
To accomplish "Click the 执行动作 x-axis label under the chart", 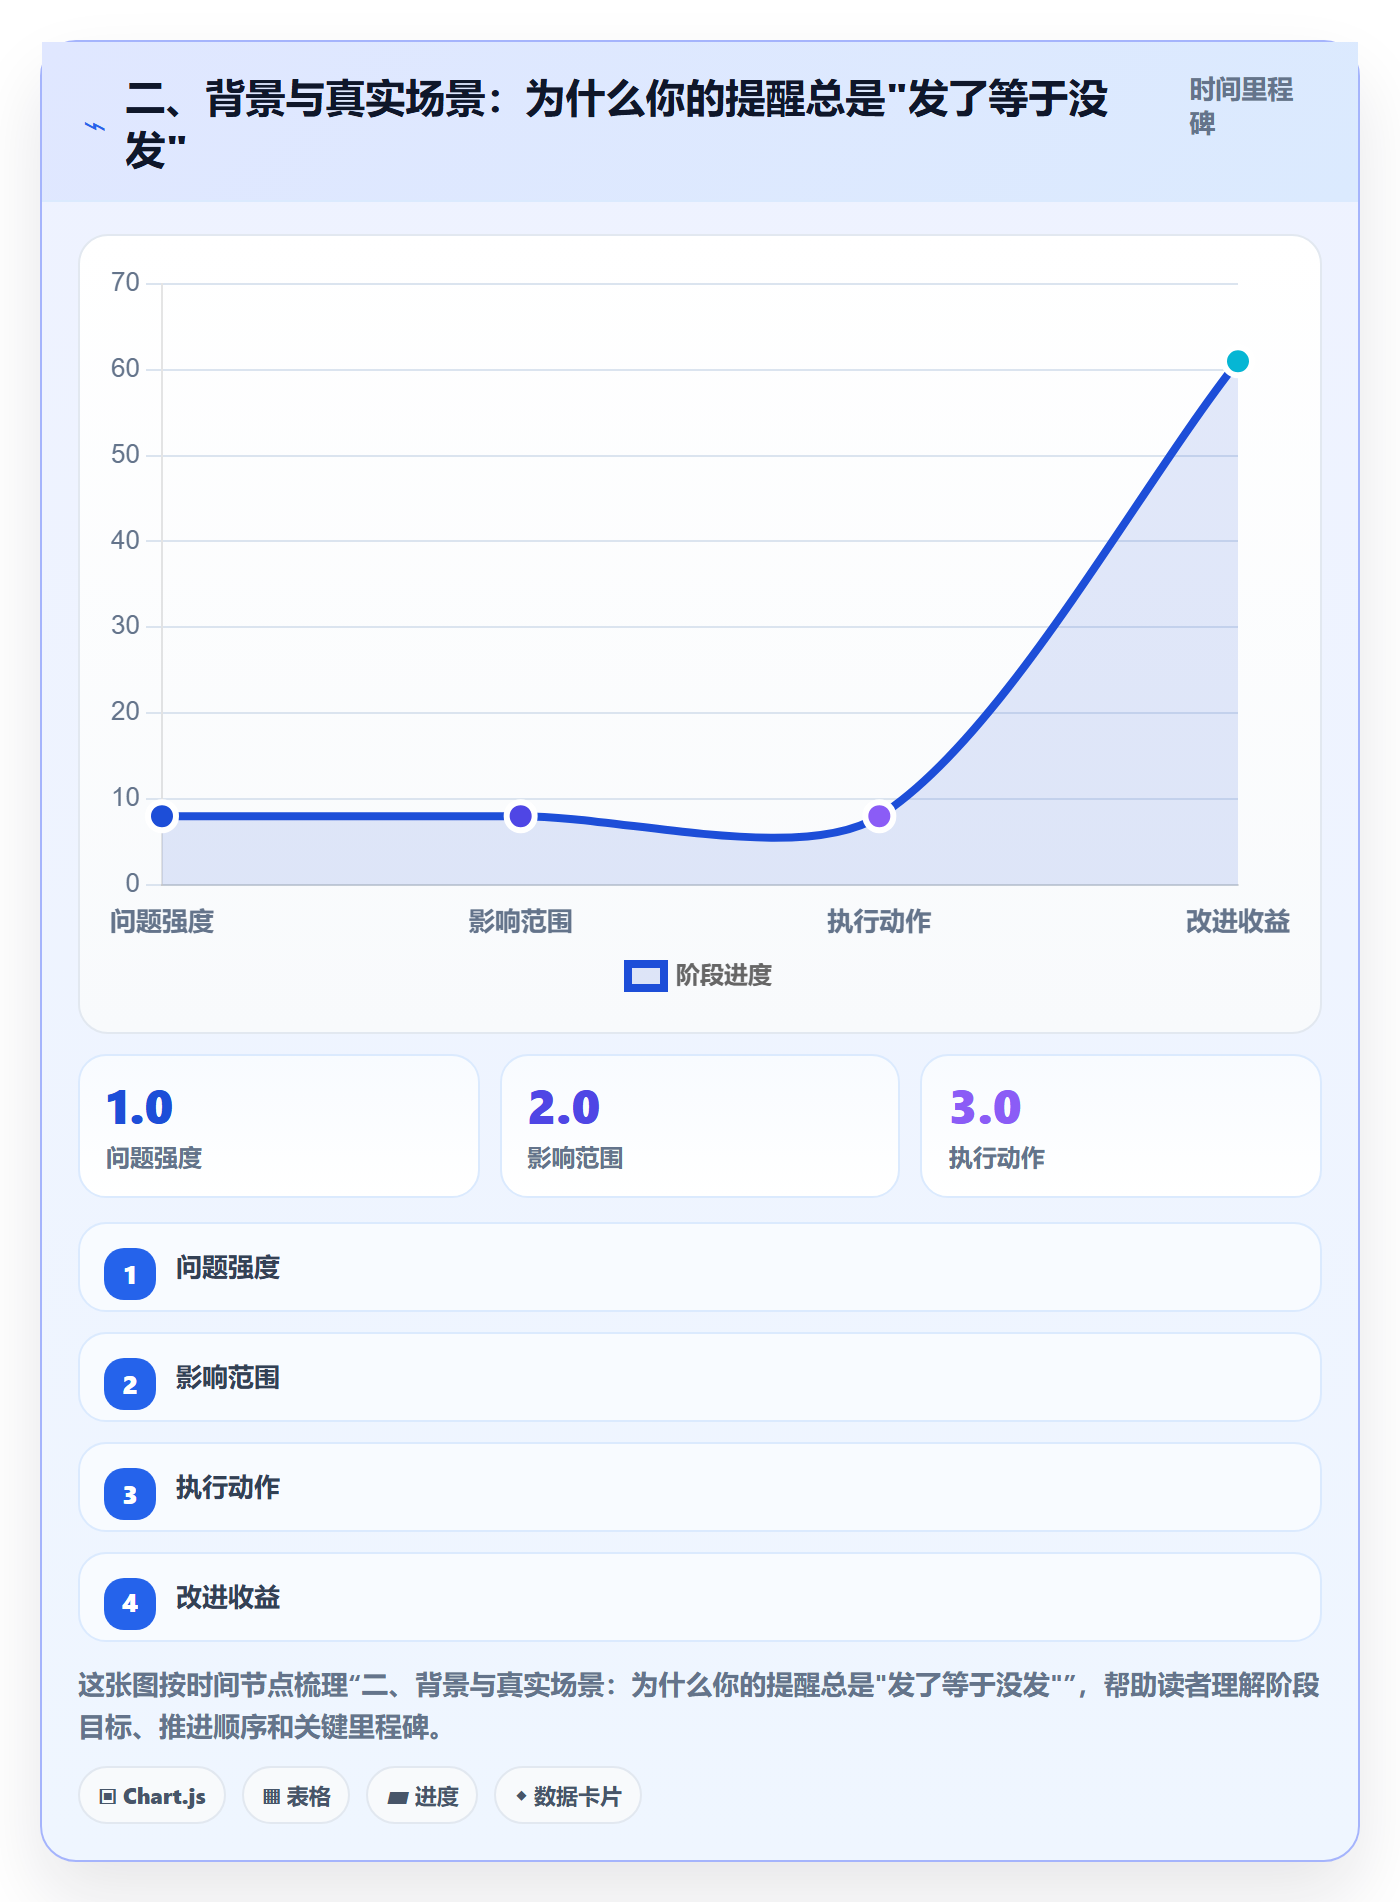I will click(879, 921).
